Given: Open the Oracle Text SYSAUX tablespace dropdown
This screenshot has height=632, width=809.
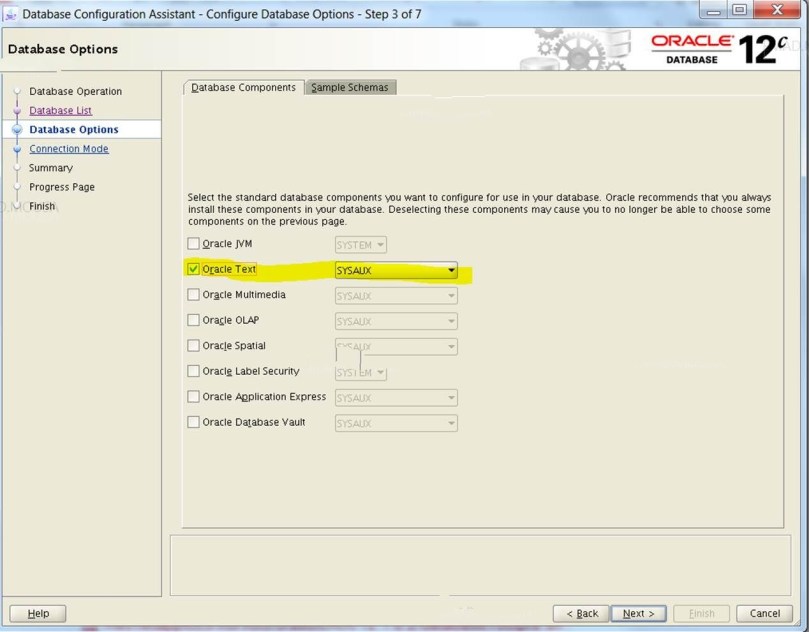Looking at the screenshot, I should coord(396,270).
